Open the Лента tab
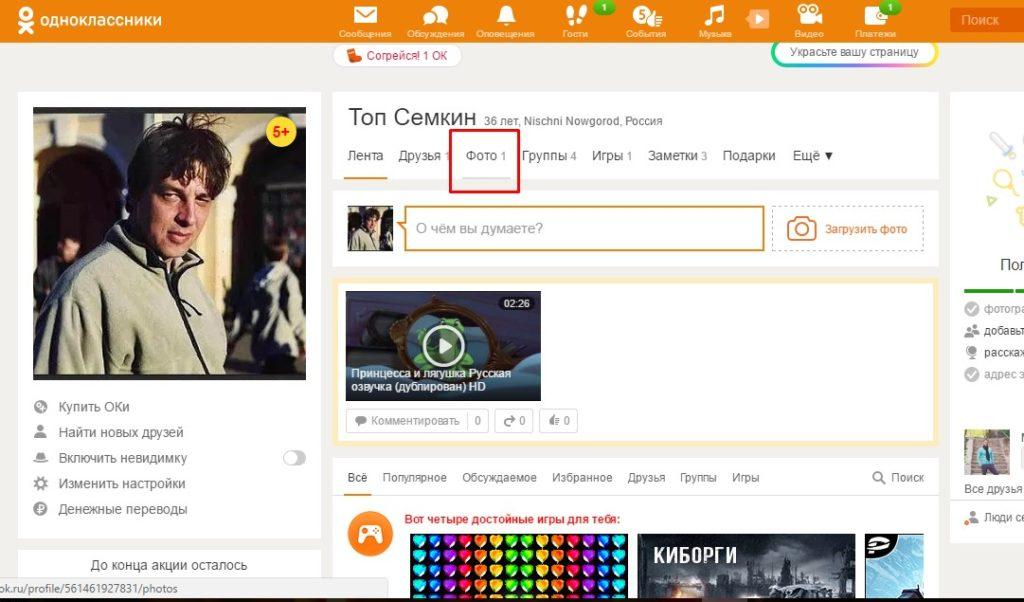This screenshot has height=602, width=1024. [x=365, y=155]
